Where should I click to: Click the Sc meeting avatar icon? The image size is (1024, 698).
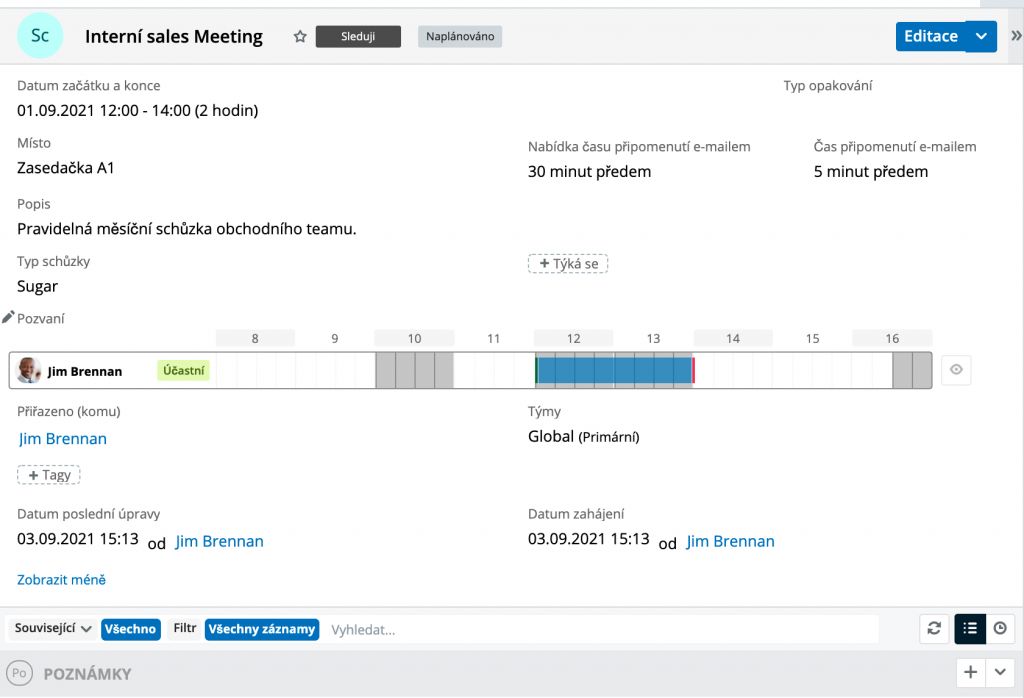pyautogui.click(x=40, y=36)
